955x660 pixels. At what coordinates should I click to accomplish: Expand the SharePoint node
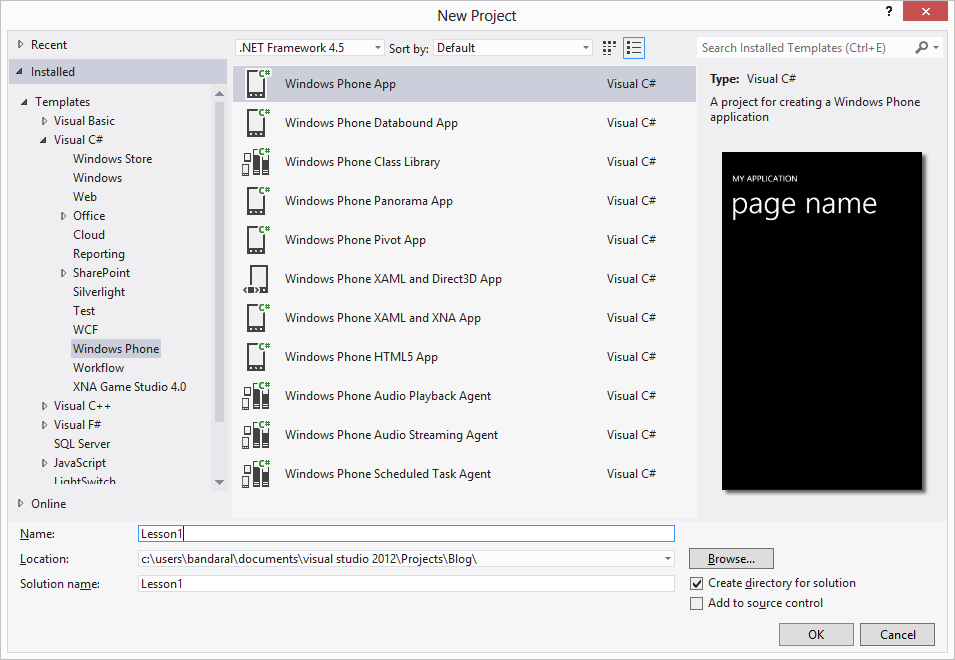[63, 273]
